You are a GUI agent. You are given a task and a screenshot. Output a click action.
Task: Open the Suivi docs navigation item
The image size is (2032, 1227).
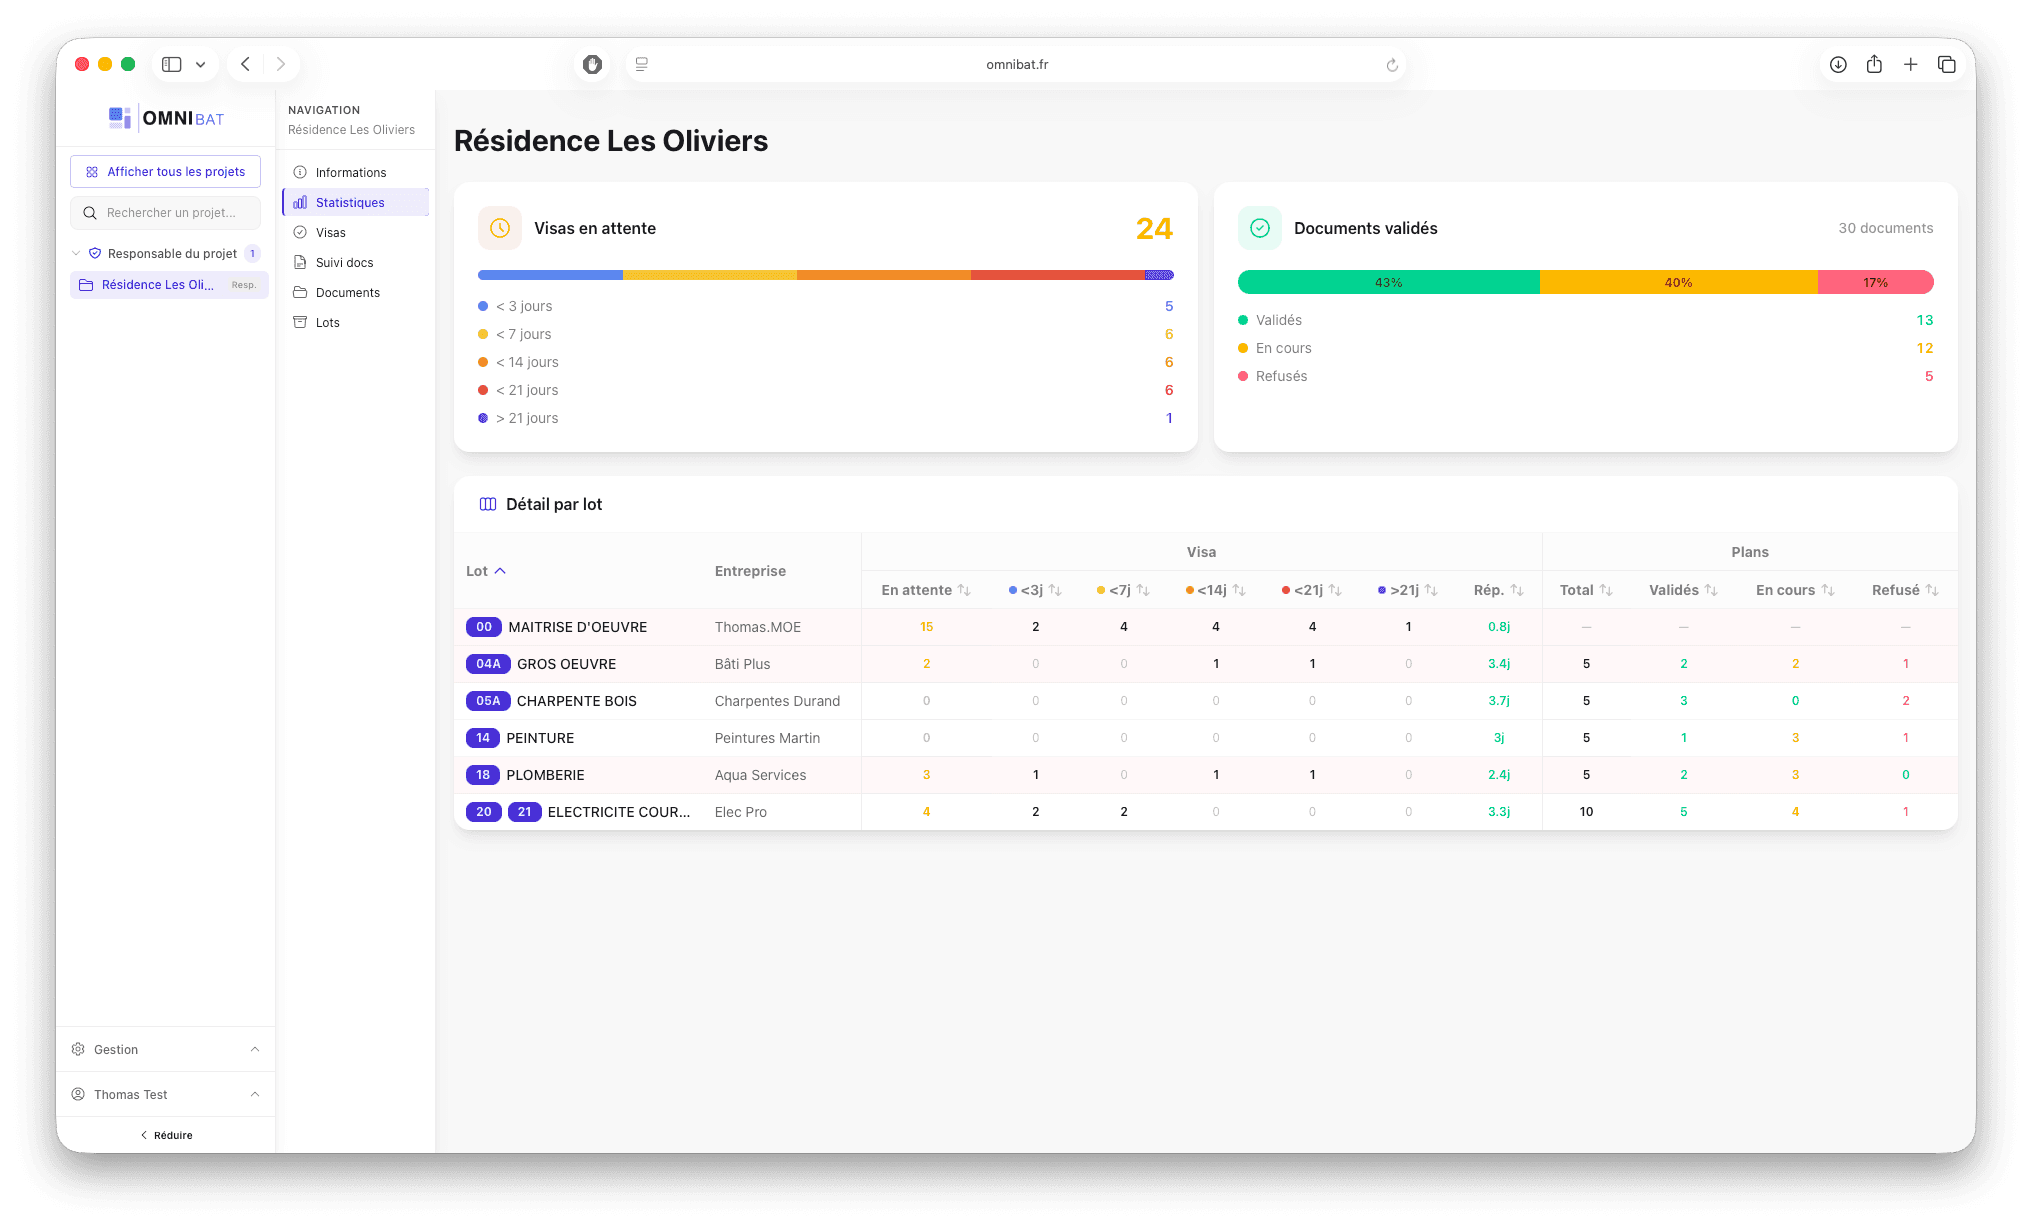pyautogui.click(x=344, y=262)
